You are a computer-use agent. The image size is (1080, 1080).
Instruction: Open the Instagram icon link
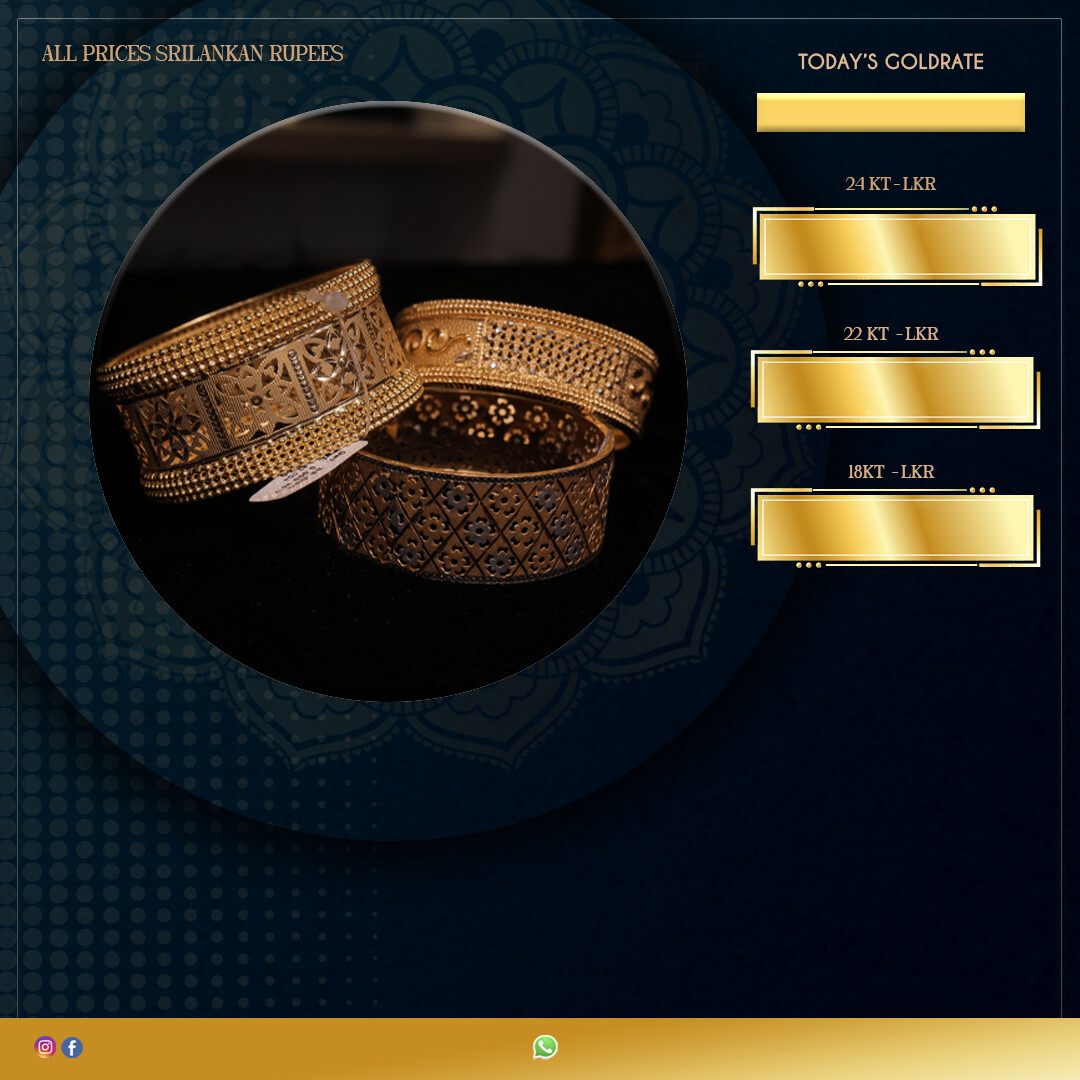pyautogui.click(x=45, y=1047)
